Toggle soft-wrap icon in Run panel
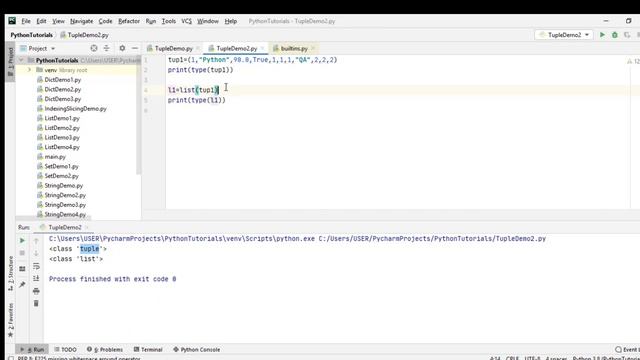This screenshot has width=640, height=360. tap(36, 266)
